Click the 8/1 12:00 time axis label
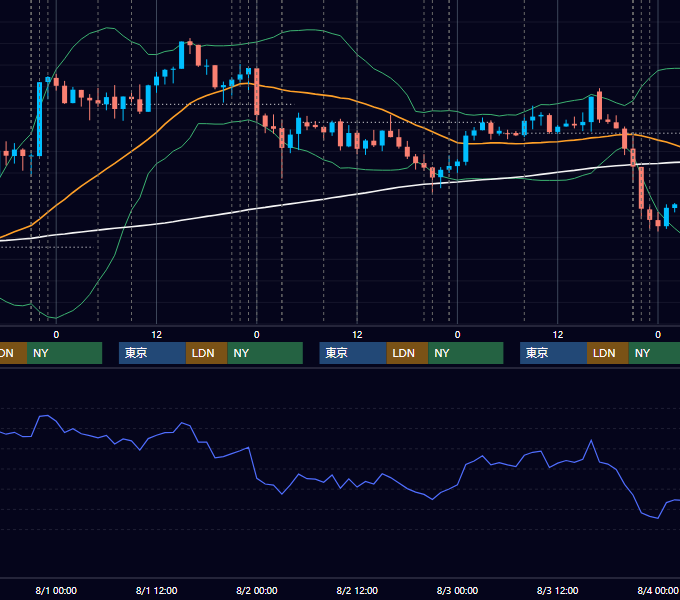This screenshot has height=600, width=680. pyautogui.click(x=157, y=590)
